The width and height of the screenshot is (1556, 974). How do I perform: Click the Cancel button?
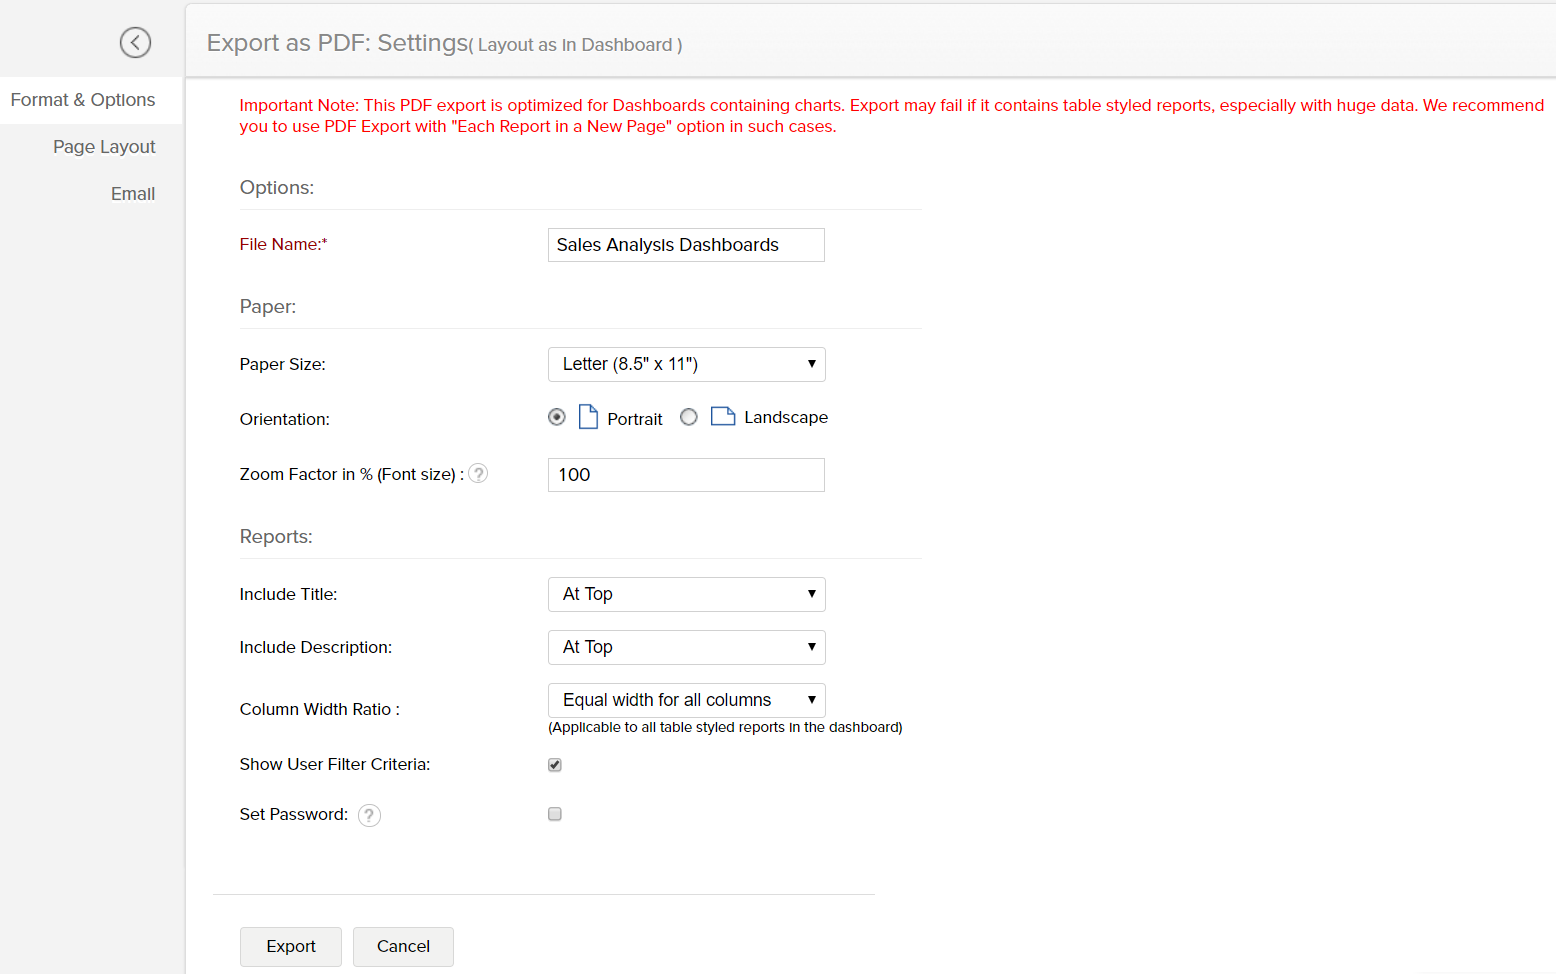click(x=403, y=946)
